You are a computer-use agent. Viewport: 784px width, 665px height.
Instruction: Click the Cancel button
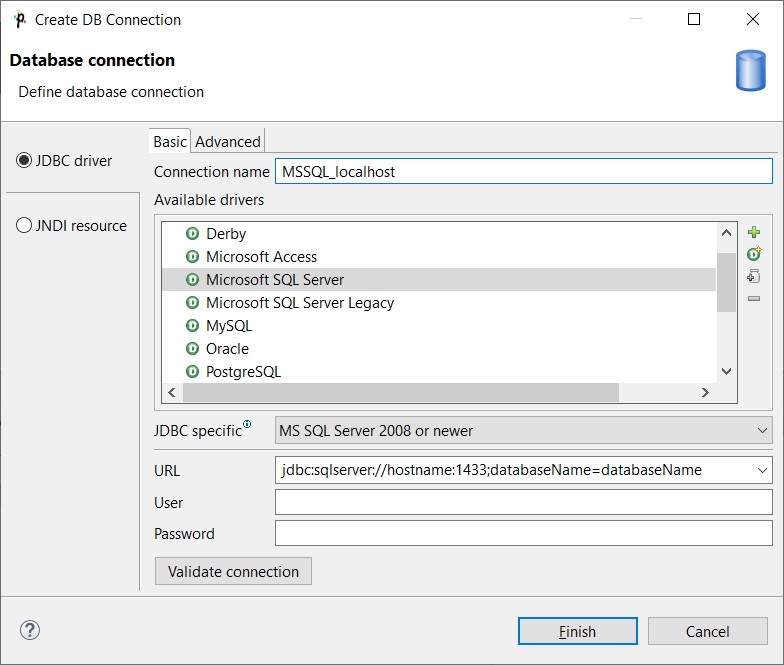pos(708,632)
